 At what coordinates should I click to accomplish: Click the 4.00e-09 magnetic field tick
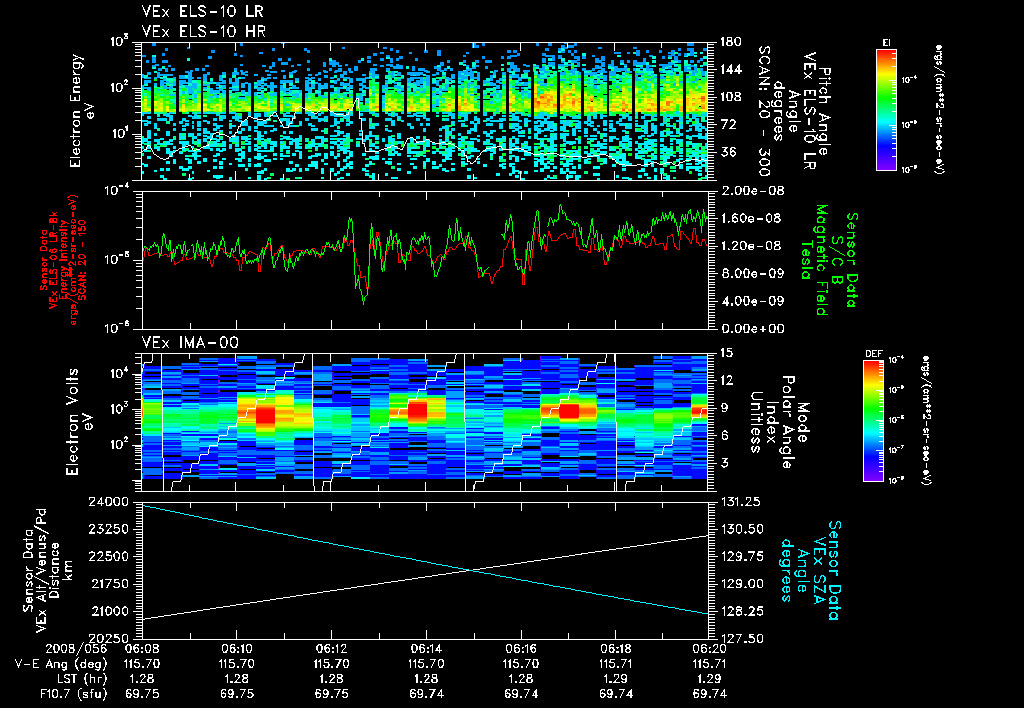tap(752, 301)
